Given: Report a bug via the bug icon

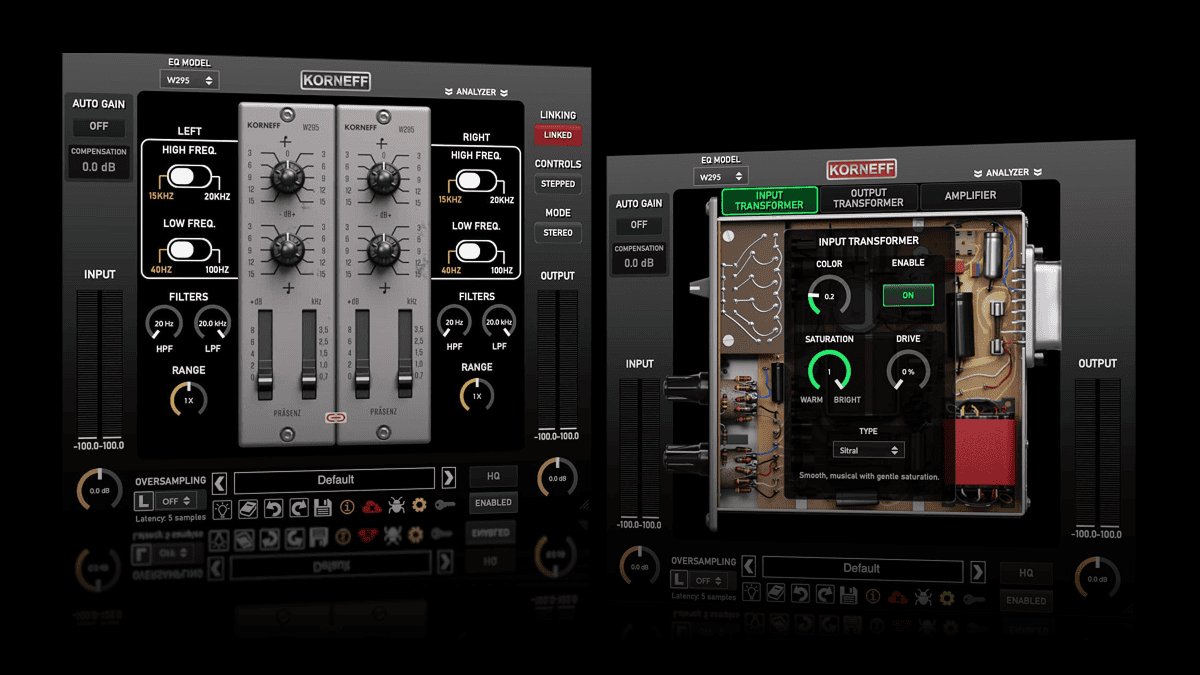Looking at the screenshot, I should click(x=397, y=506).
